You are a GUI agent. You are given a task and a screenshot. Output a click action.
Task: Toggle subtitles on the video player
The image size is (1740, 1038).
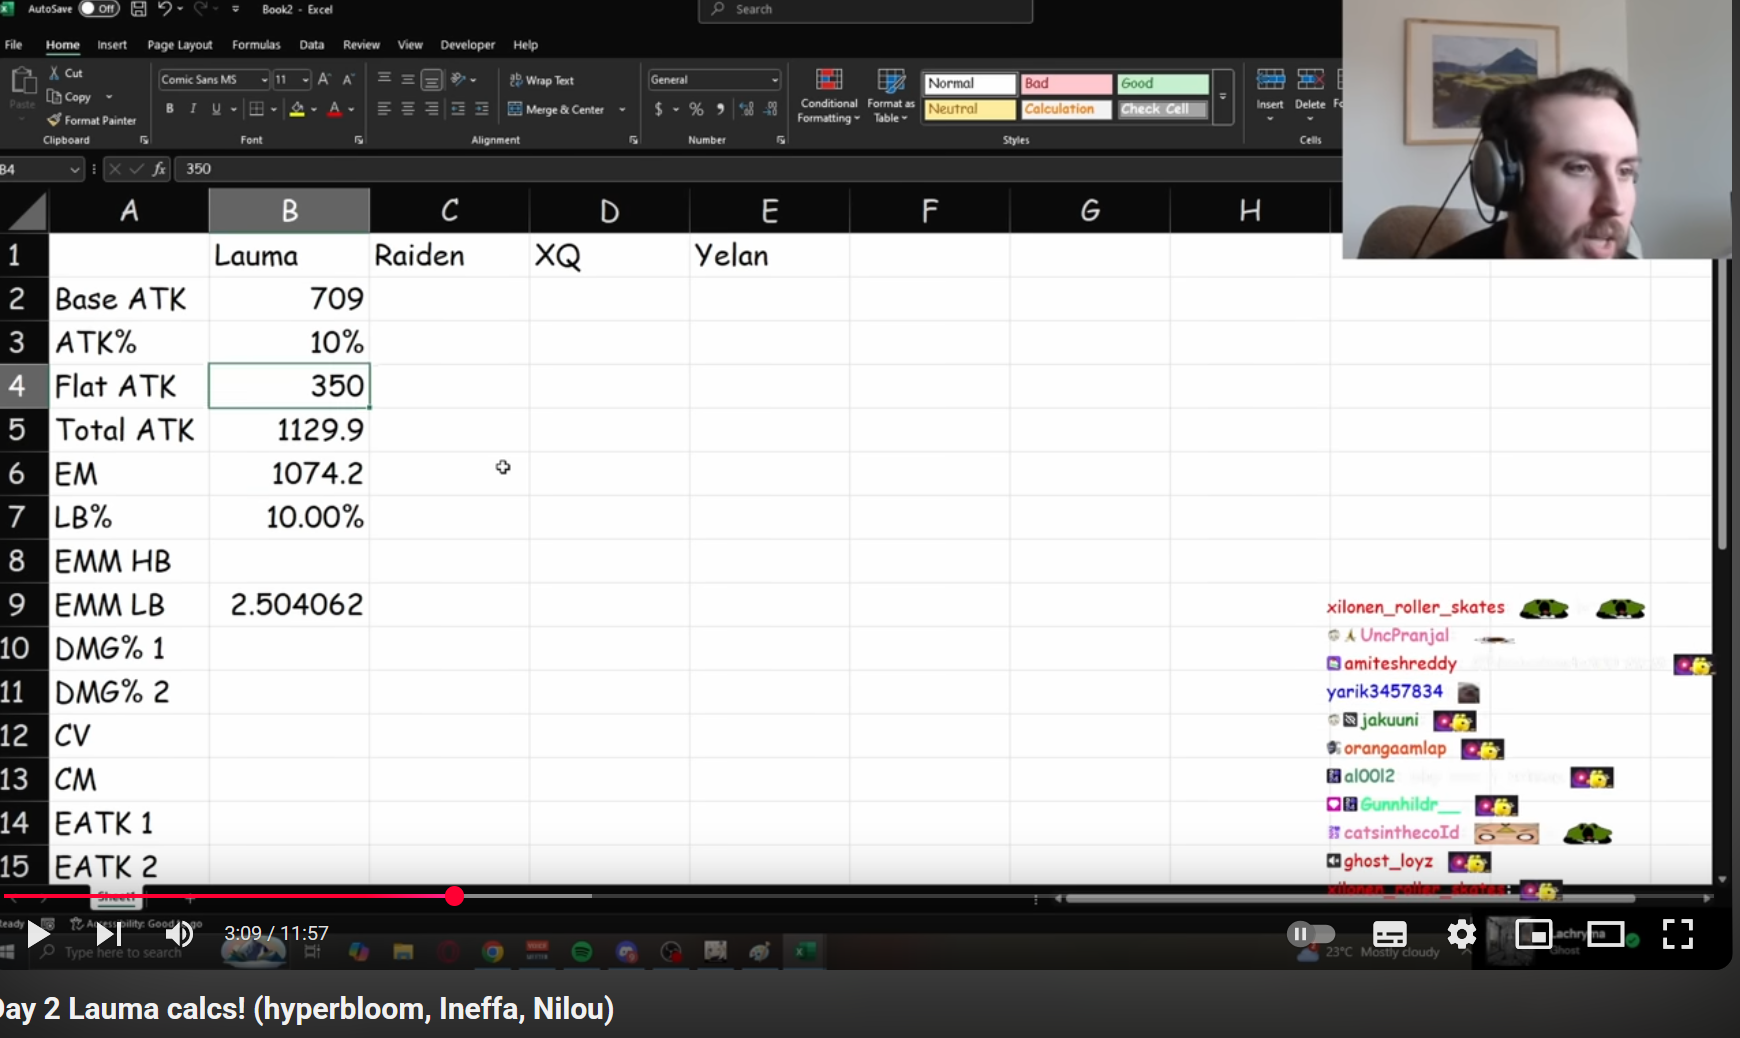coord(1389,934)
